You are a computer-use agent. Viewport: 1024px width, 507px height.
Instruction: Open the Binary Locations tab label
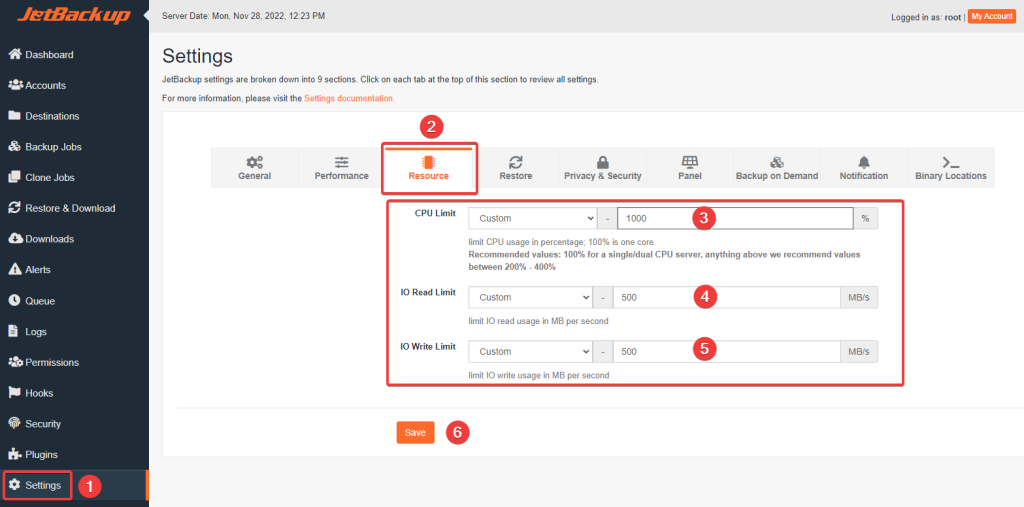951,176
